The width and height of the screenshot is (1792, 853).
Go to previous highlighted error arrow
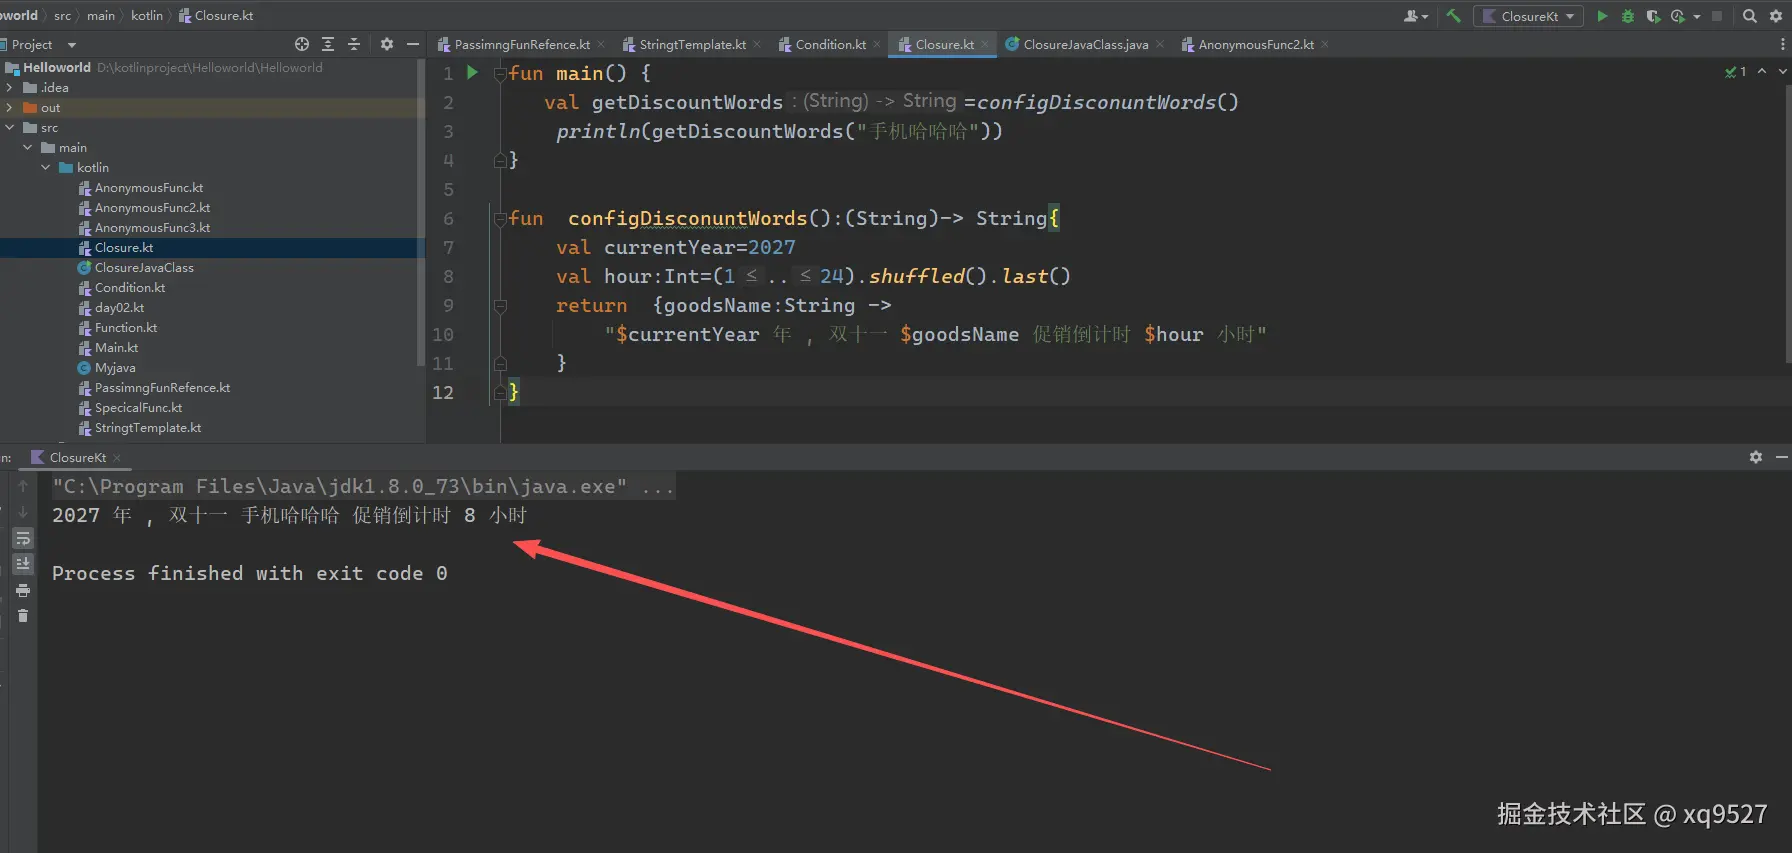coord(1762,72)
